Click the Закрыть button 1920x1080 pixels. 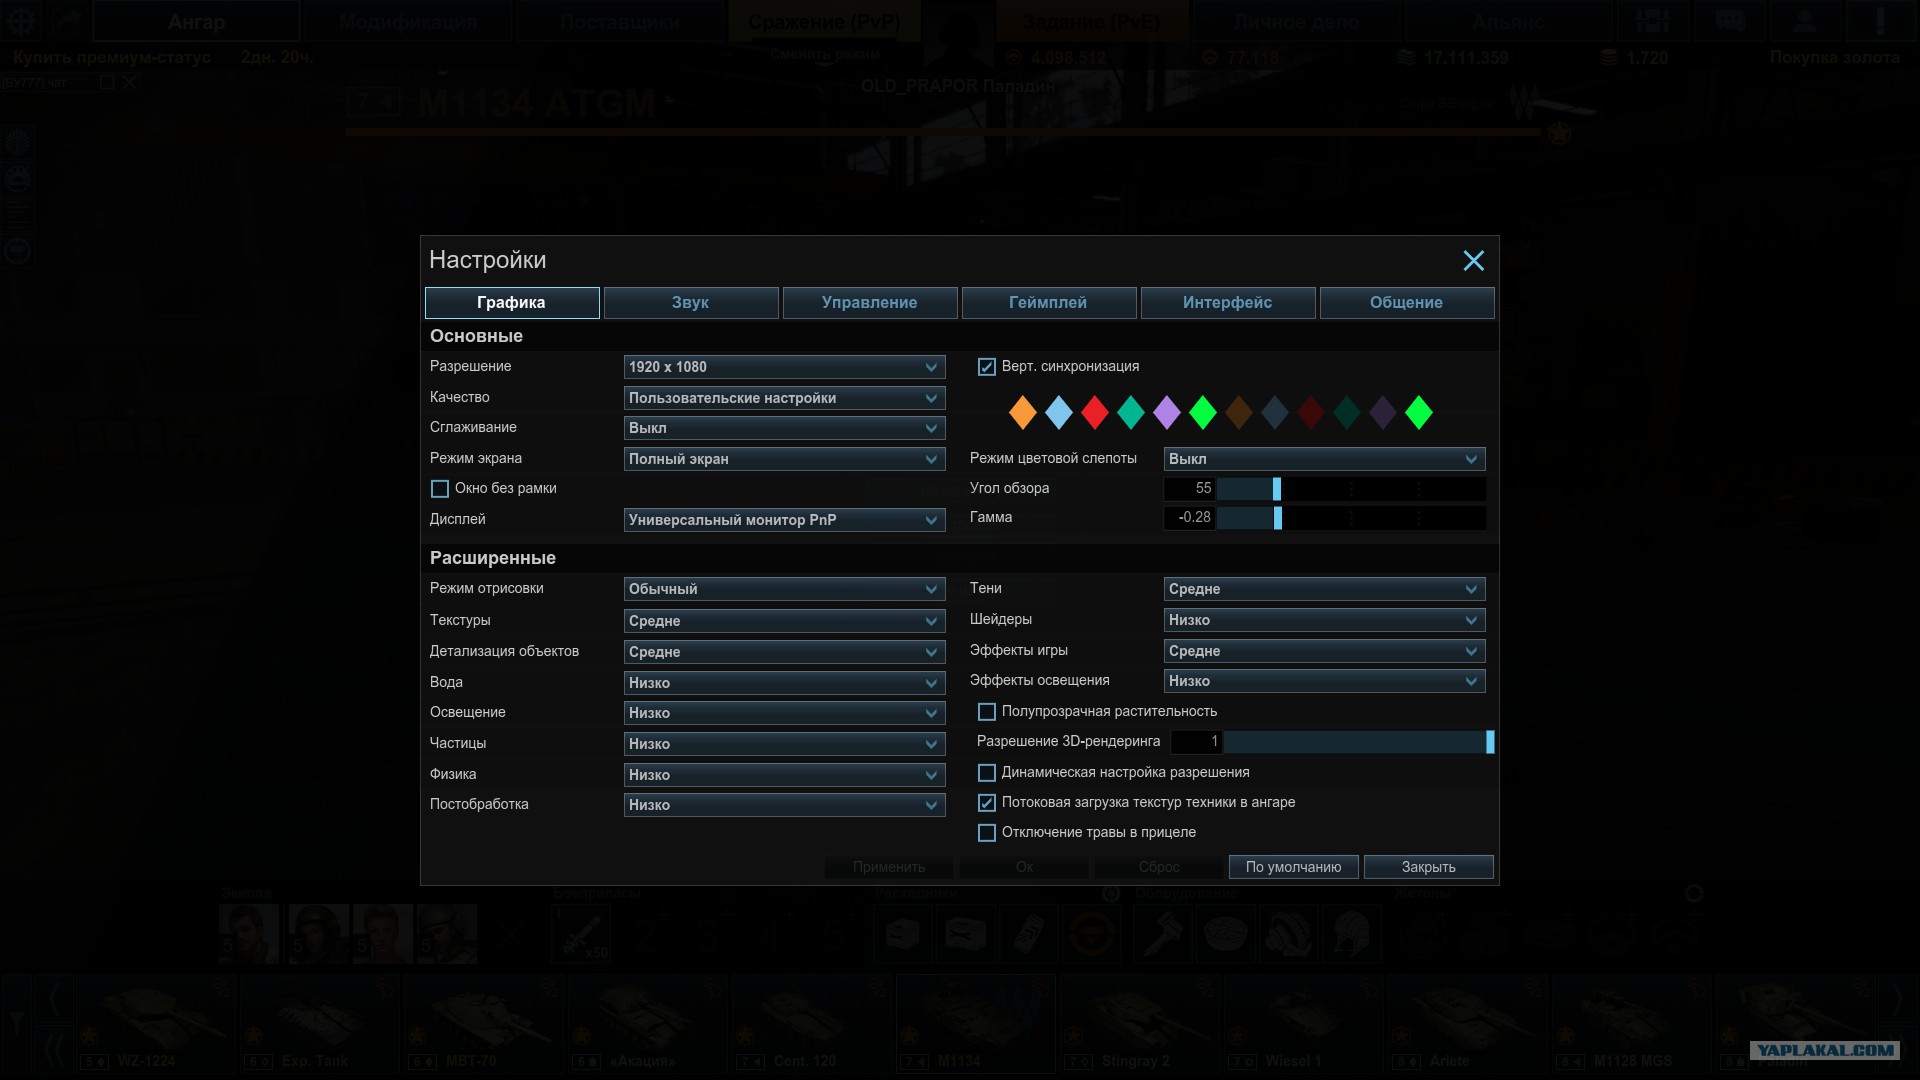[1429, 867]
